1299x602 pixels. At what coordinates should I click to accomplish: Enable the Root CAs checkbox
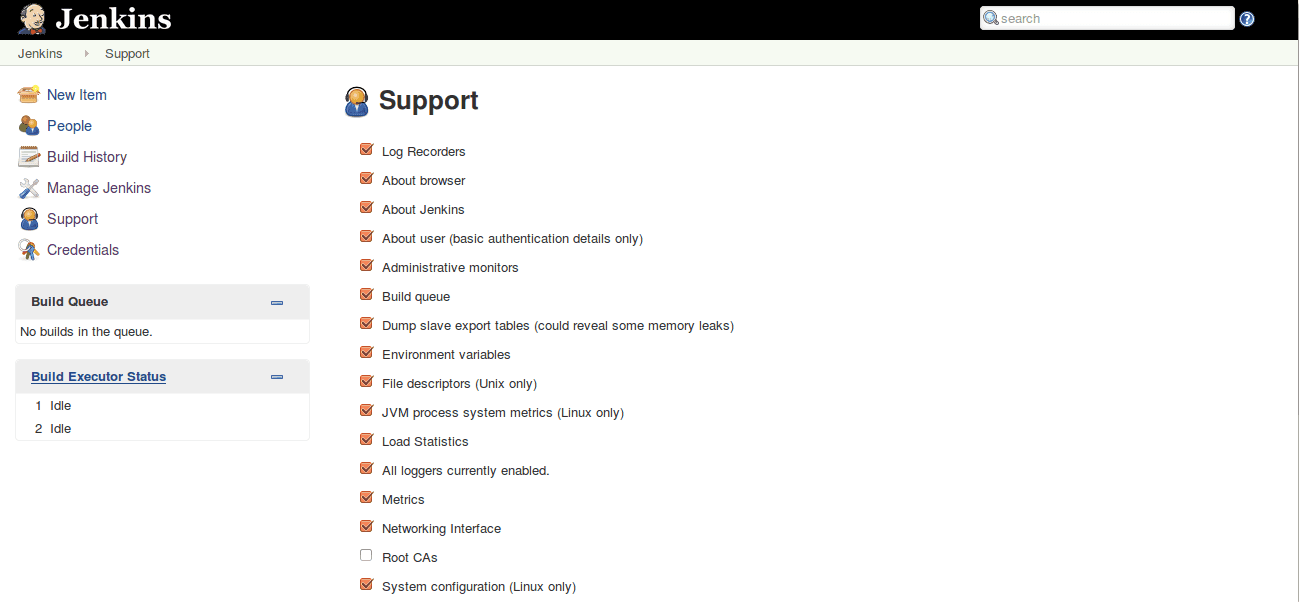click(366, 556)
